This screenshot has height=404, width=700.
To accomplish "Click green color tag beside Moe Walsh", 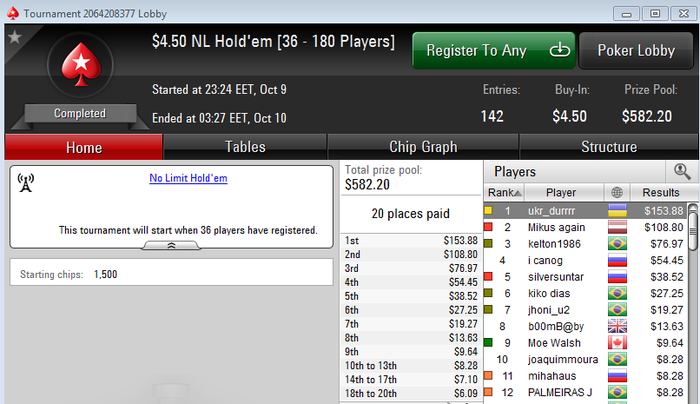I will [488, 342].
